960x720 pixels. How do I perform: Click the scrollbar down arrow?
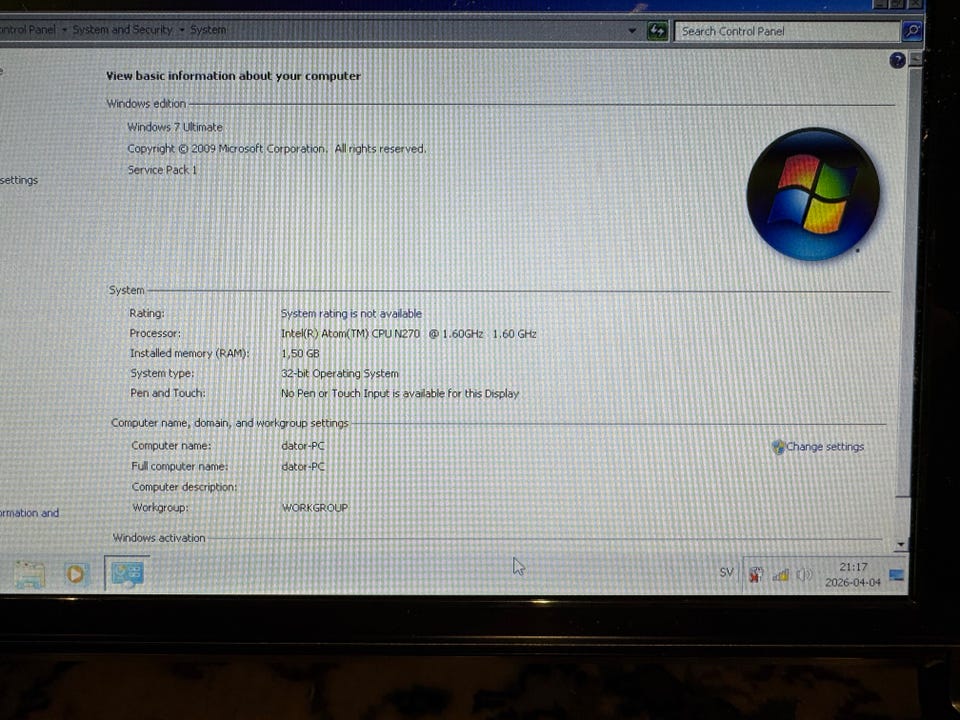coord(901,544)
